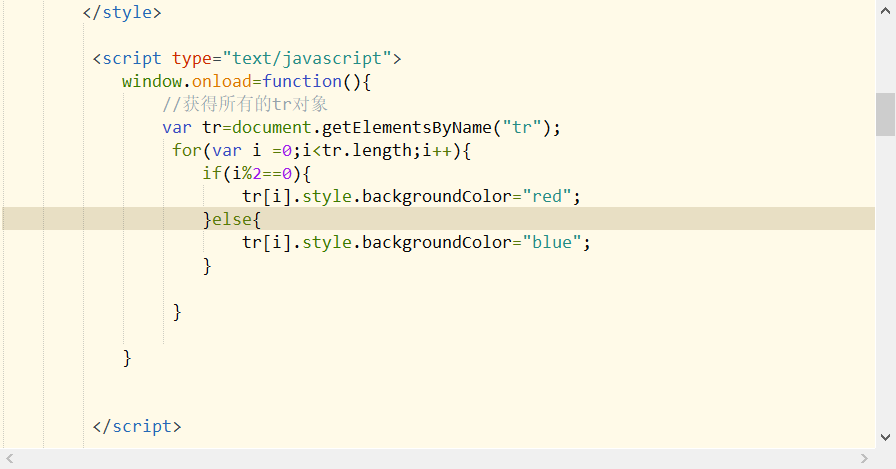Click the "red" string value

point(547,197)
